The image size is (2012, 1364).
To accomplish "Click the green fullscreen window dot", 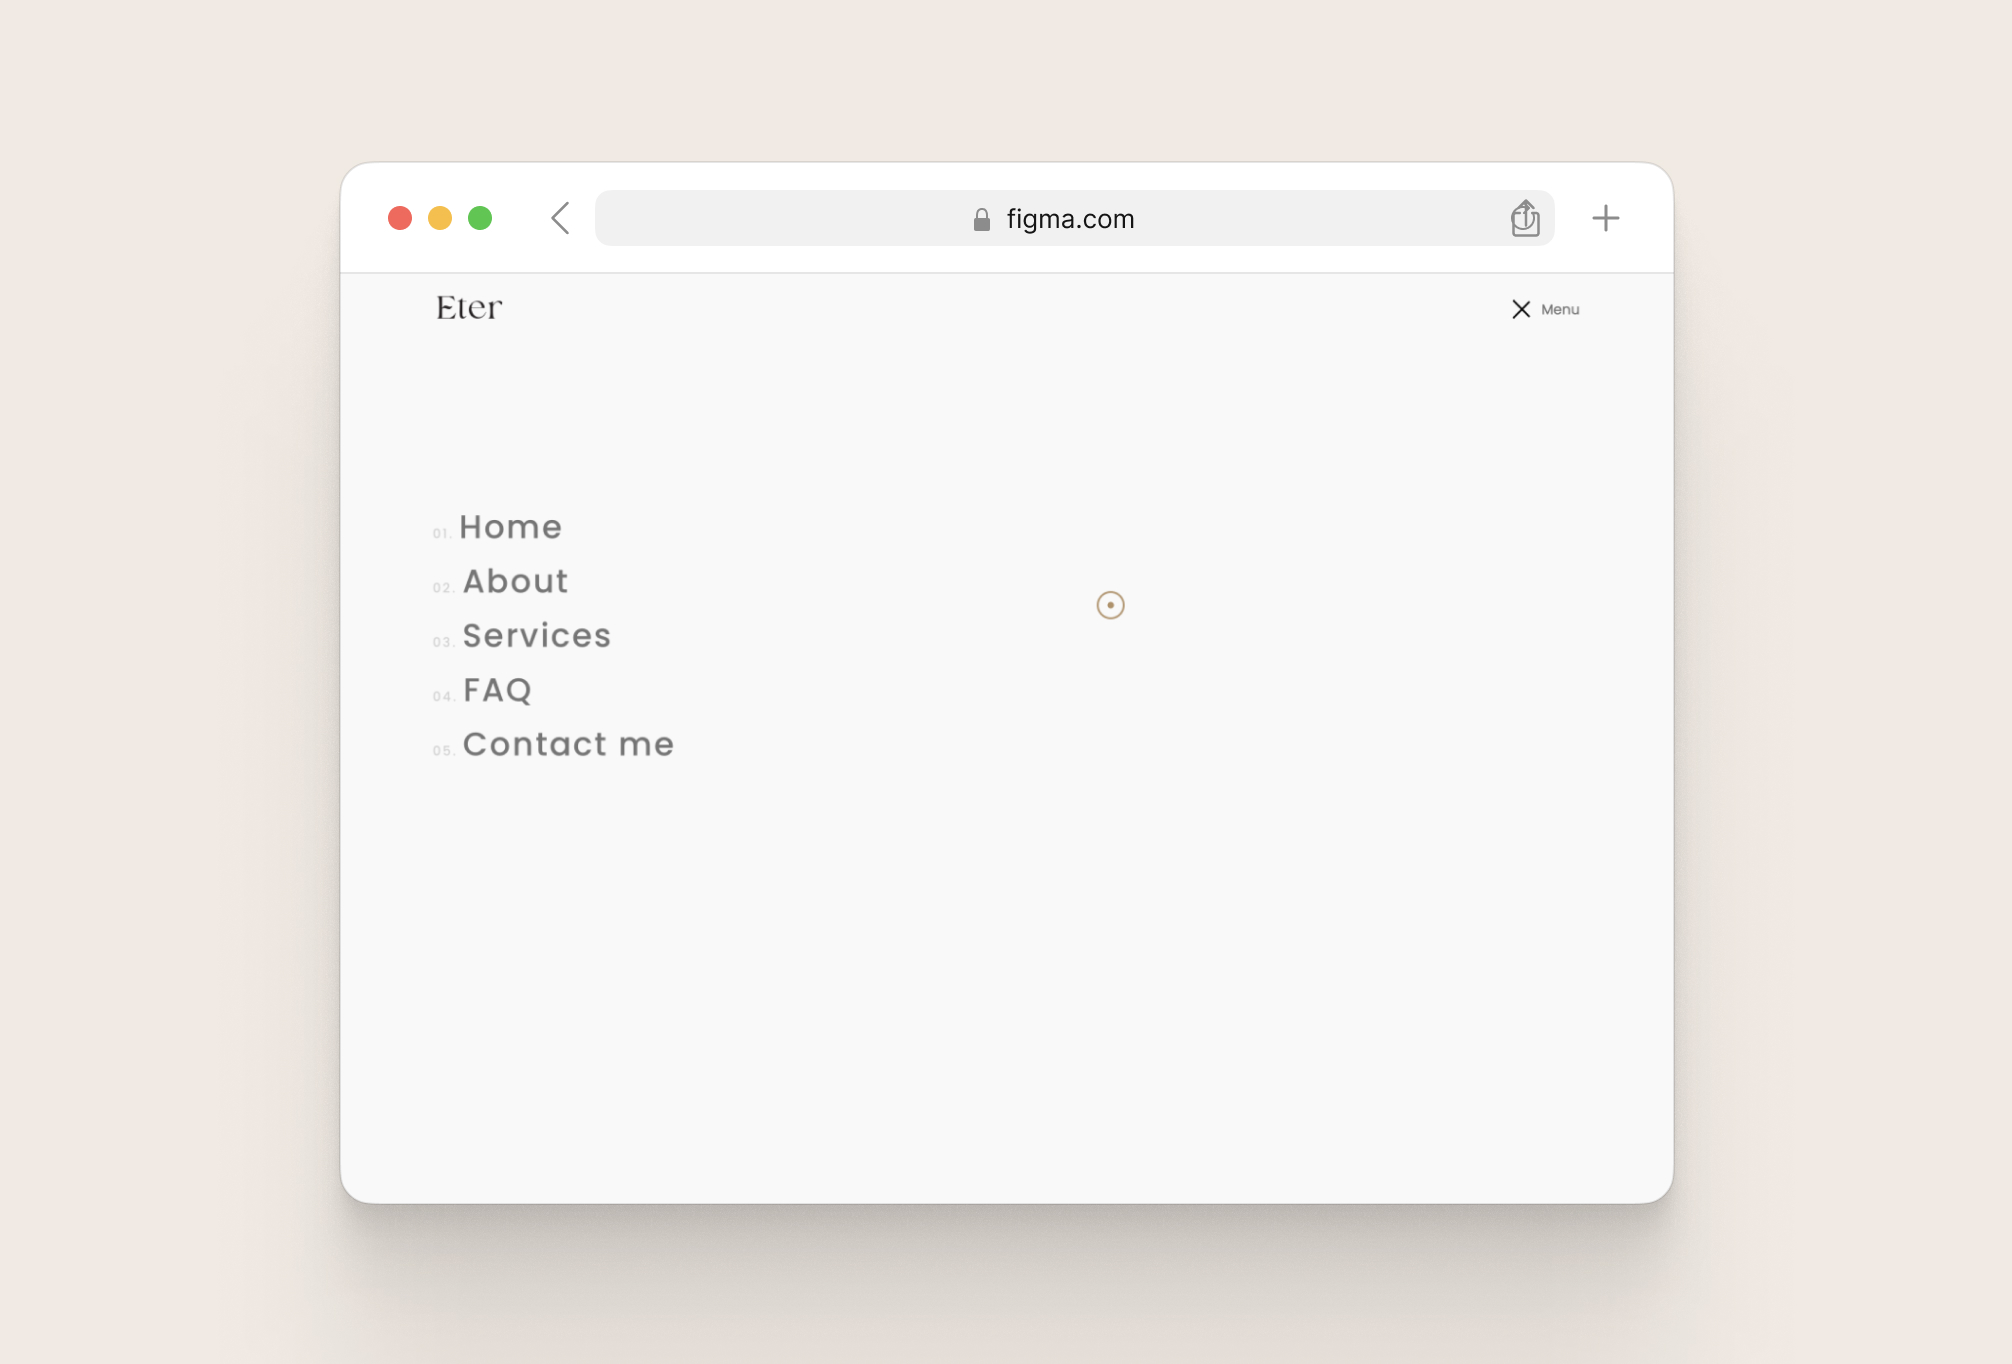I will pyautogui.click(x=480, y=218).
